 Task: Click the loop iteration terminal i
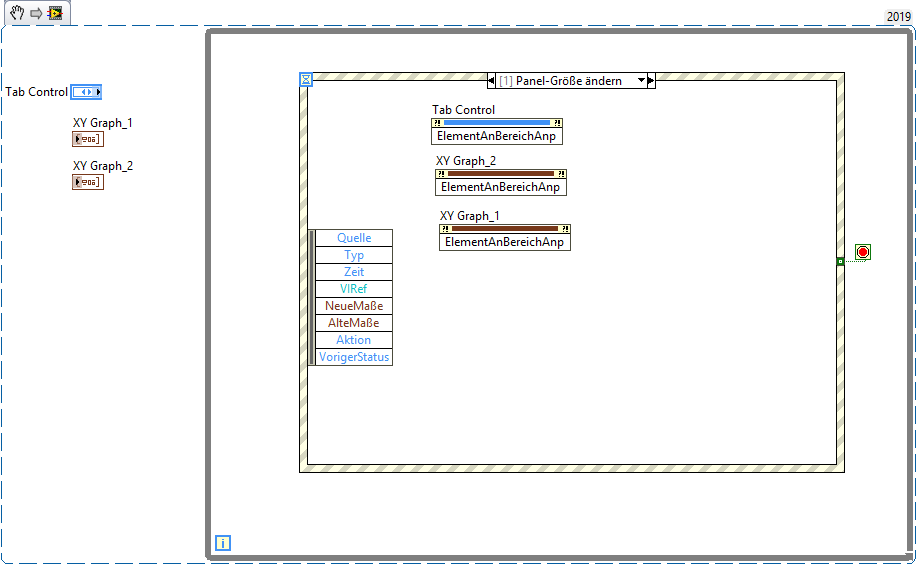[223, 543]
